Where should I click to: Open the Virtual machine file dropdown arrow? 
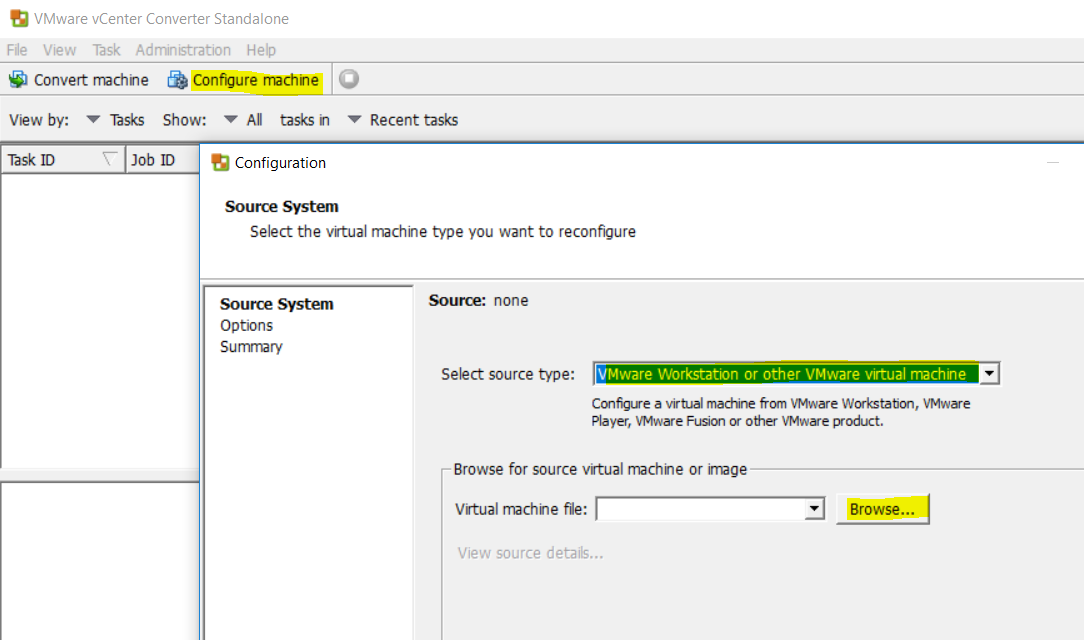pyautogui.click(x=814, y=509)
